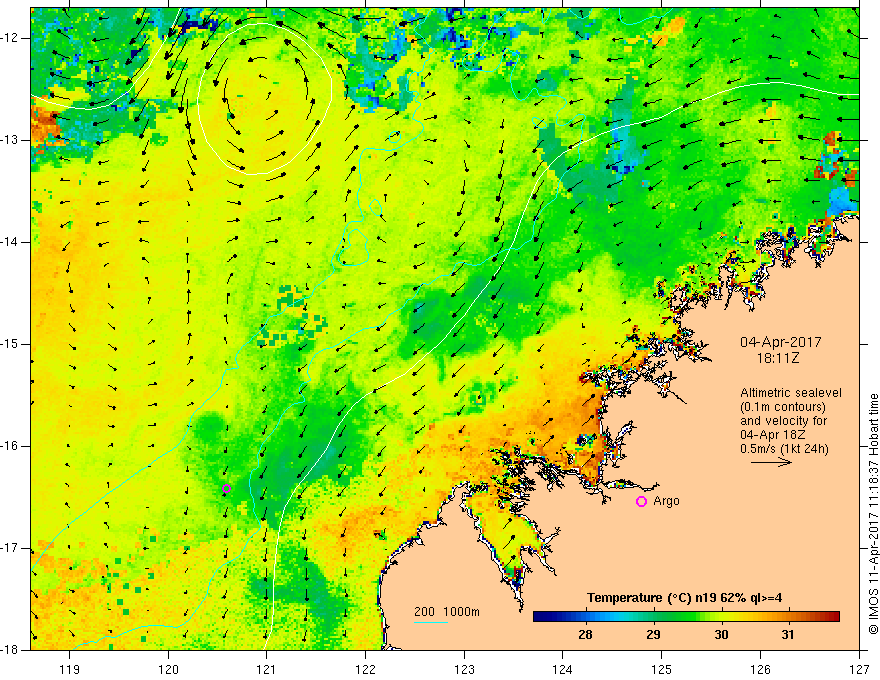Click the magenta Argo circle in the legend
The width and height of the screenshot is (880, 680).
tap(641, 502)
